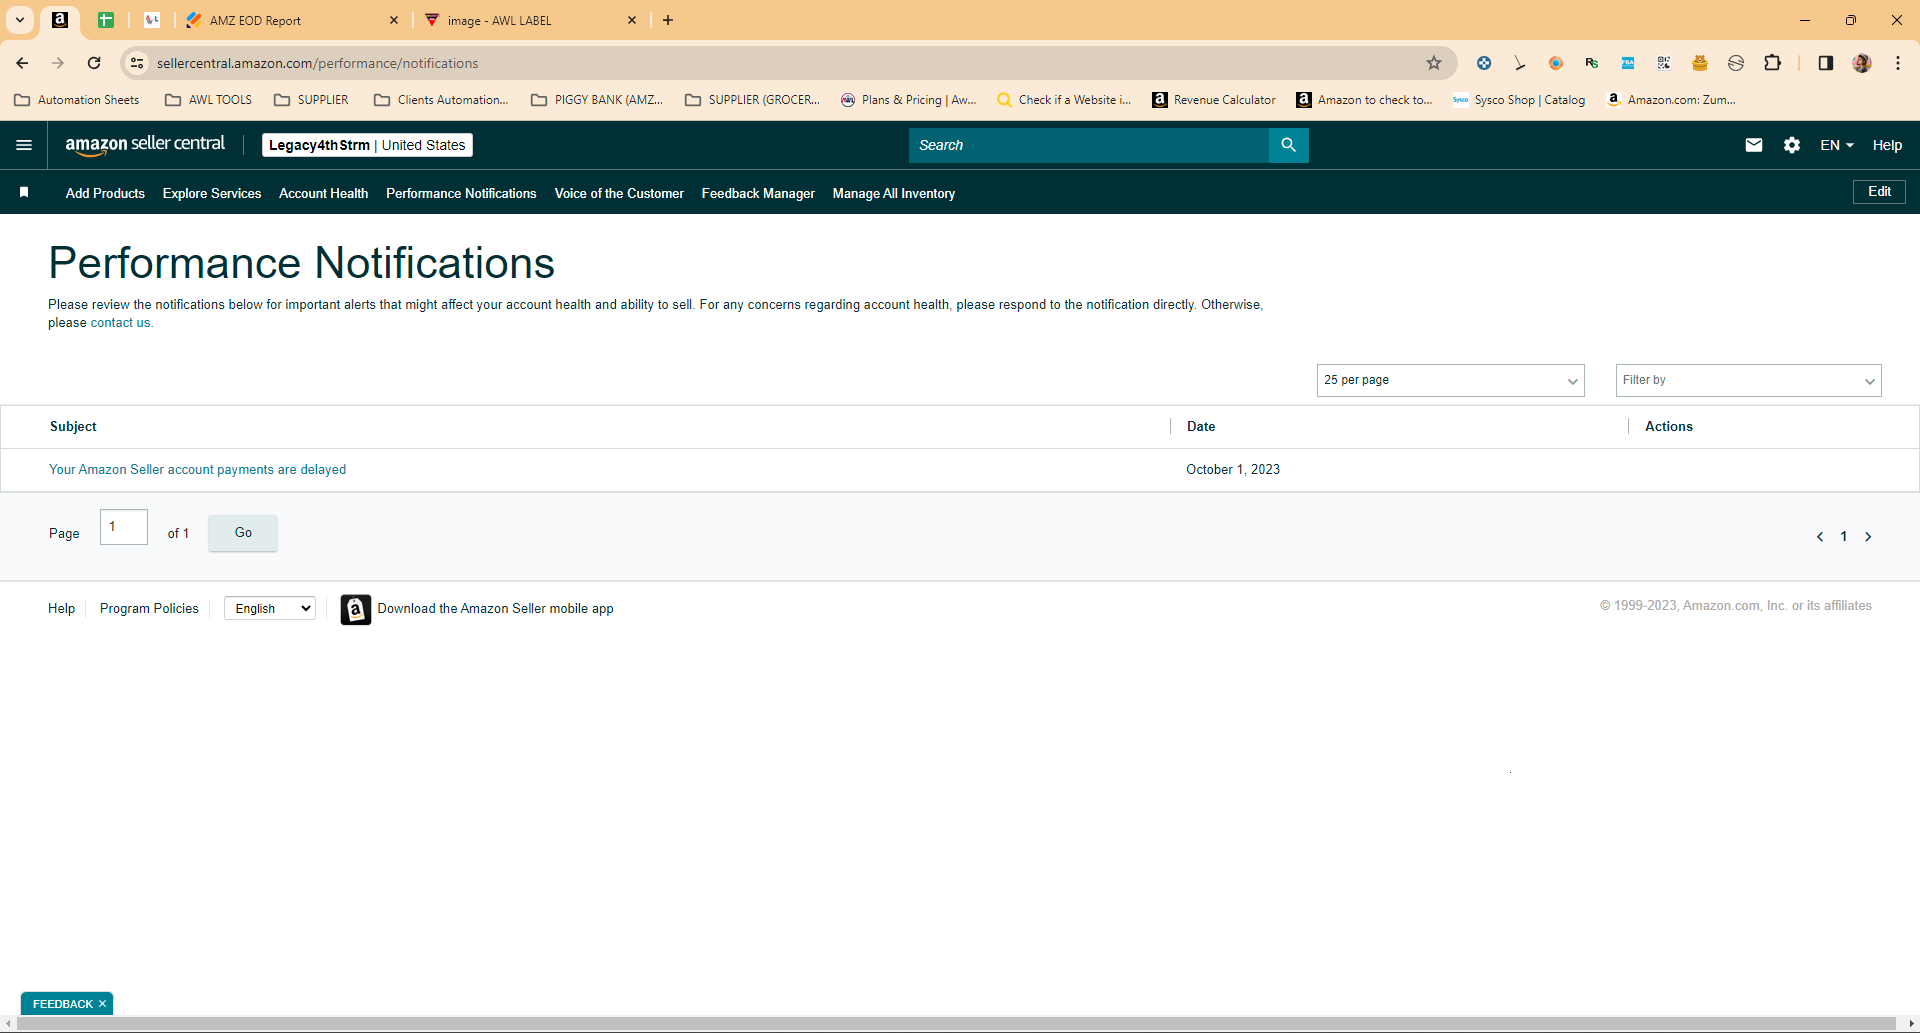Open the EN language dropdown

(1837, 145)
